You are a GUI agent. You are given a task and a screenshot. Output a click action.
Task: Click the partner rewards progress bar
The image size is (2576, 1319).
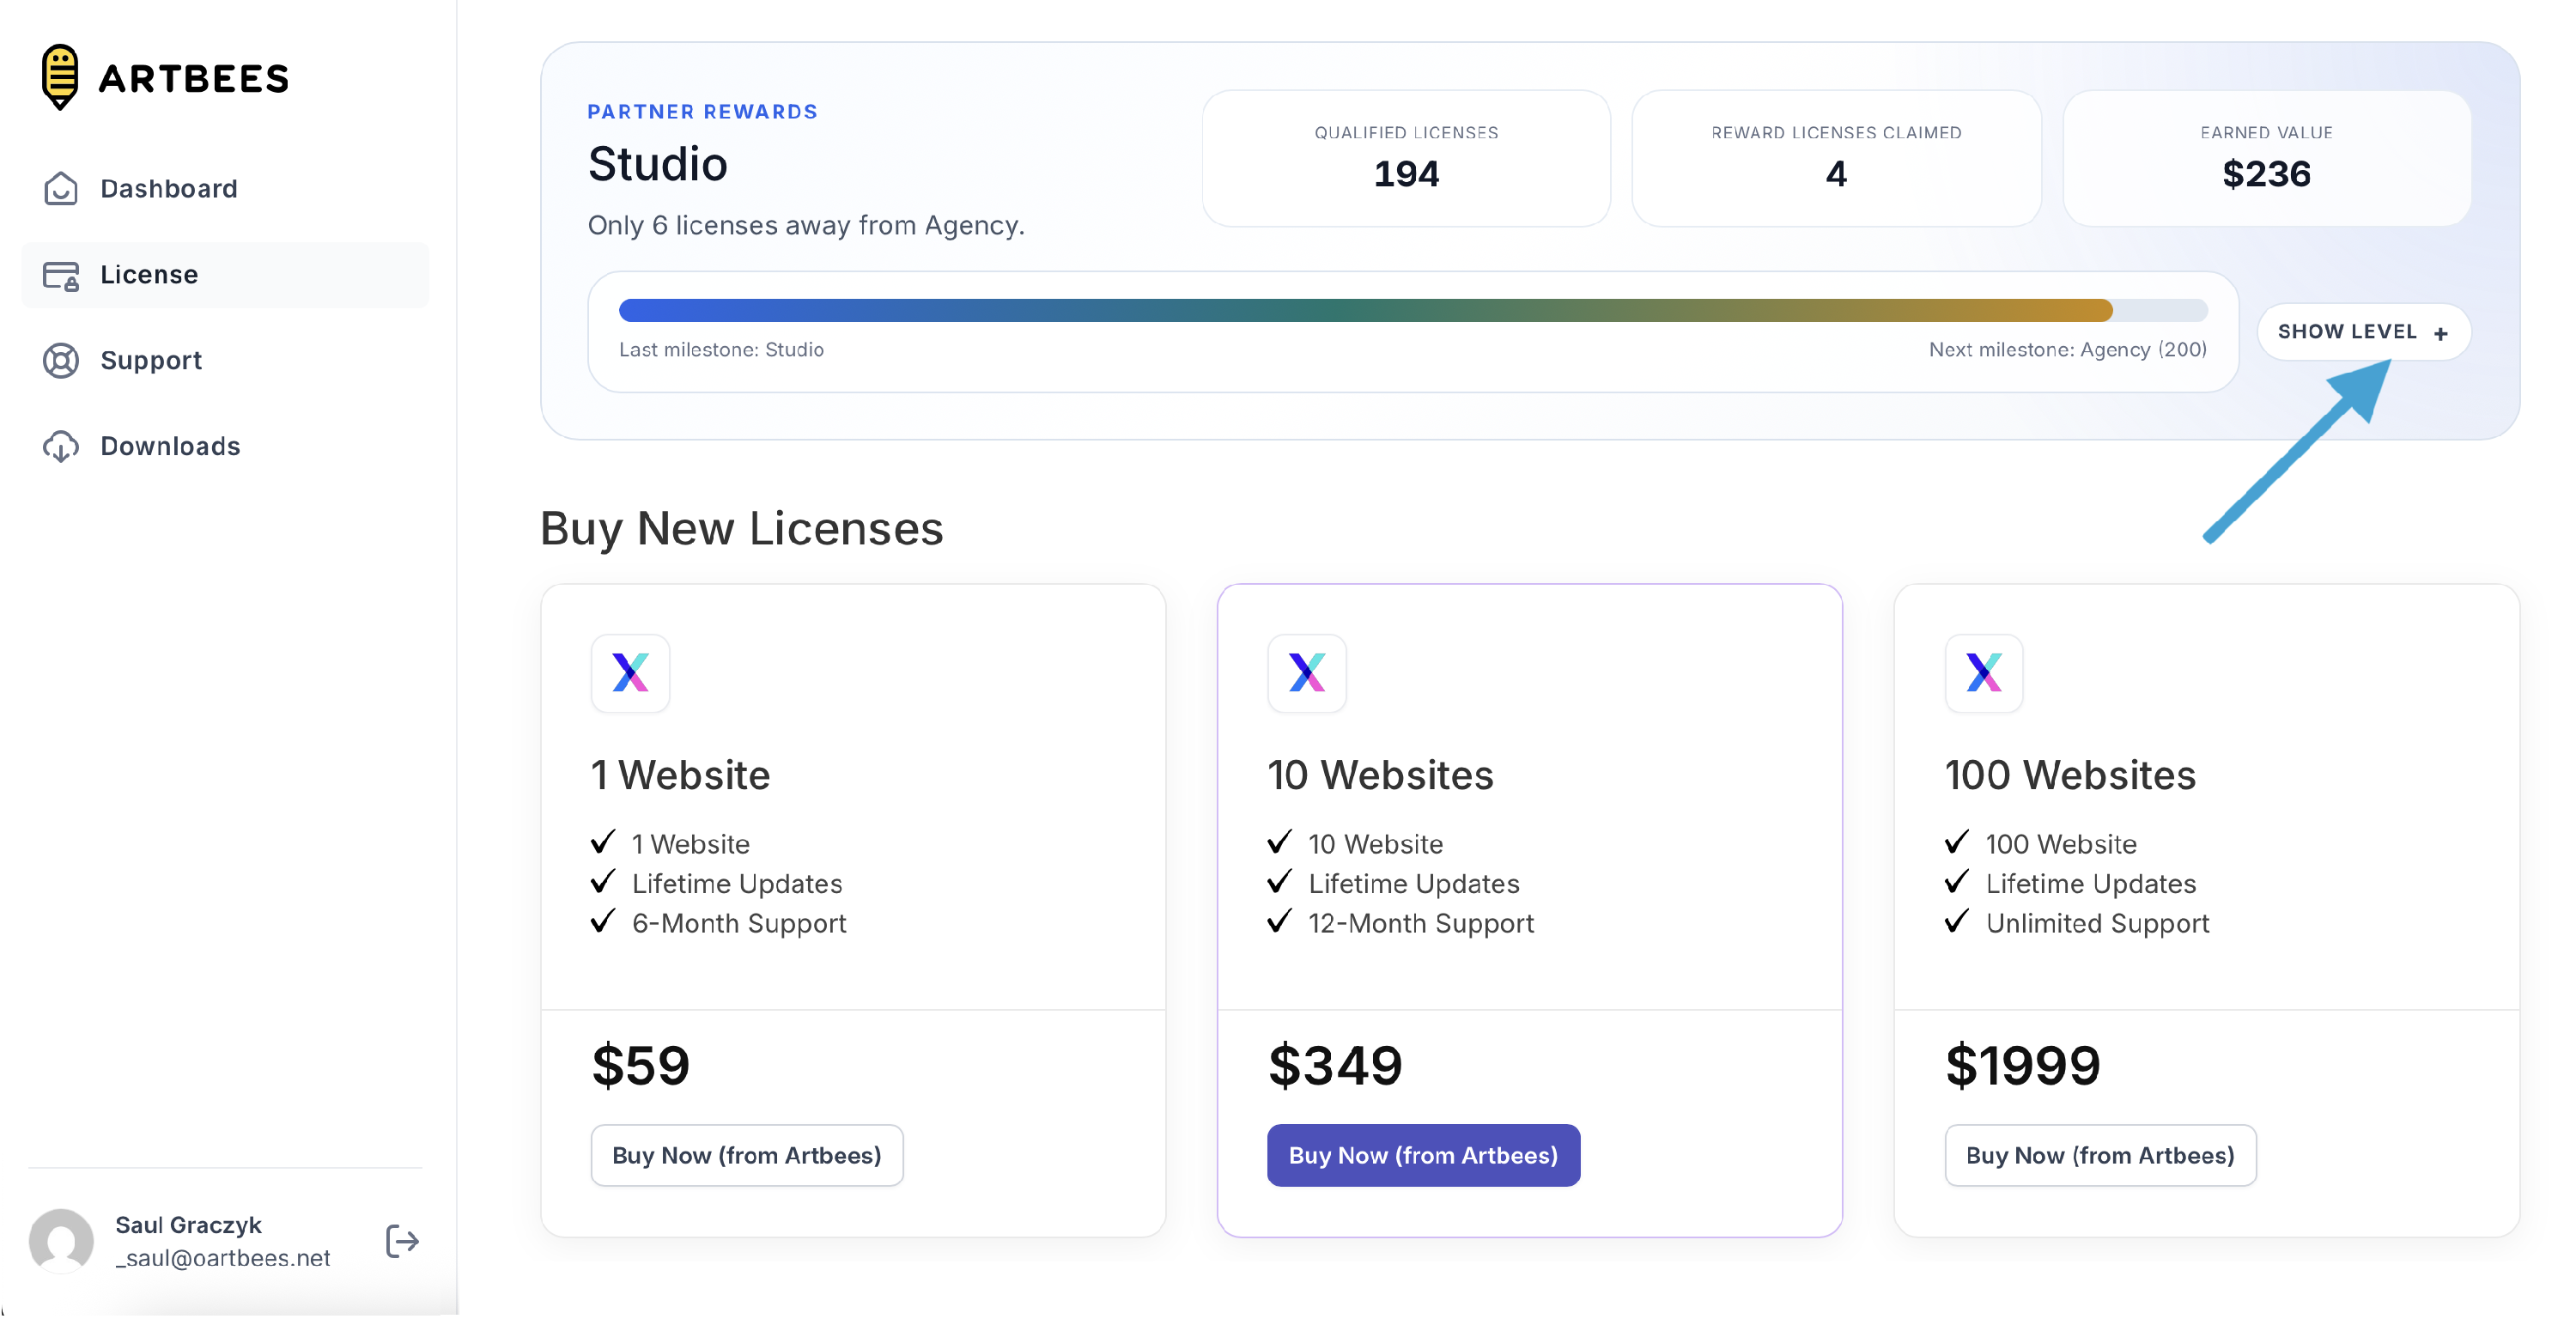pyautogui.click(x=1412, y=310)
